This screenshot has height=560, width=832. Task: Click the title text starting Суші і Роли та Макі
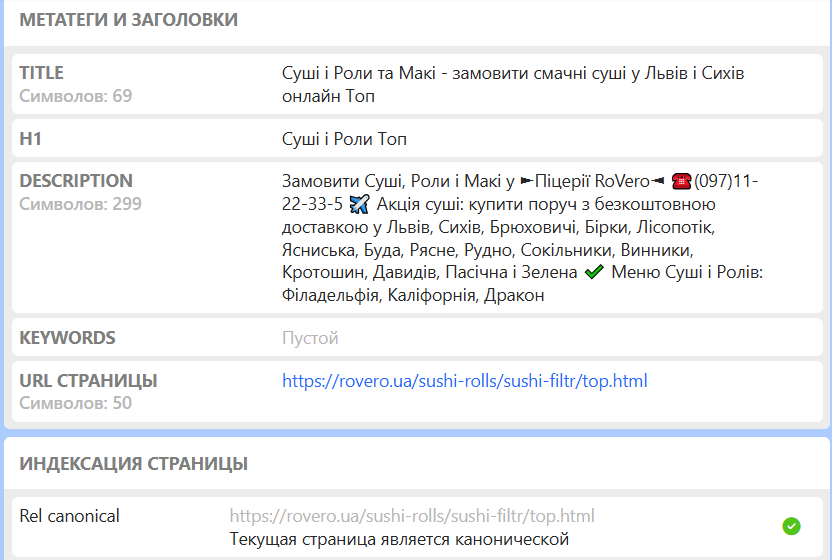click(x=513, y=84)
